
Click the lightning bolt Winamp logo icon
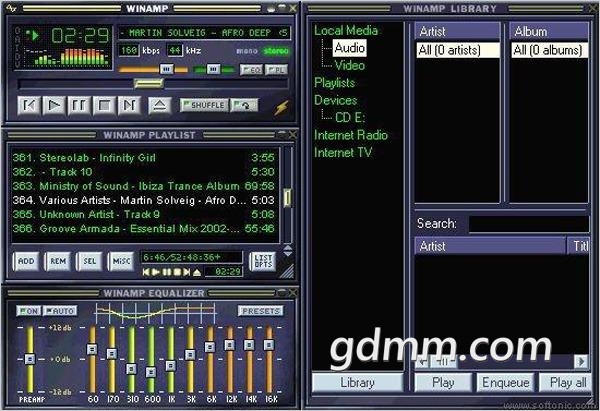coord(281,108)
